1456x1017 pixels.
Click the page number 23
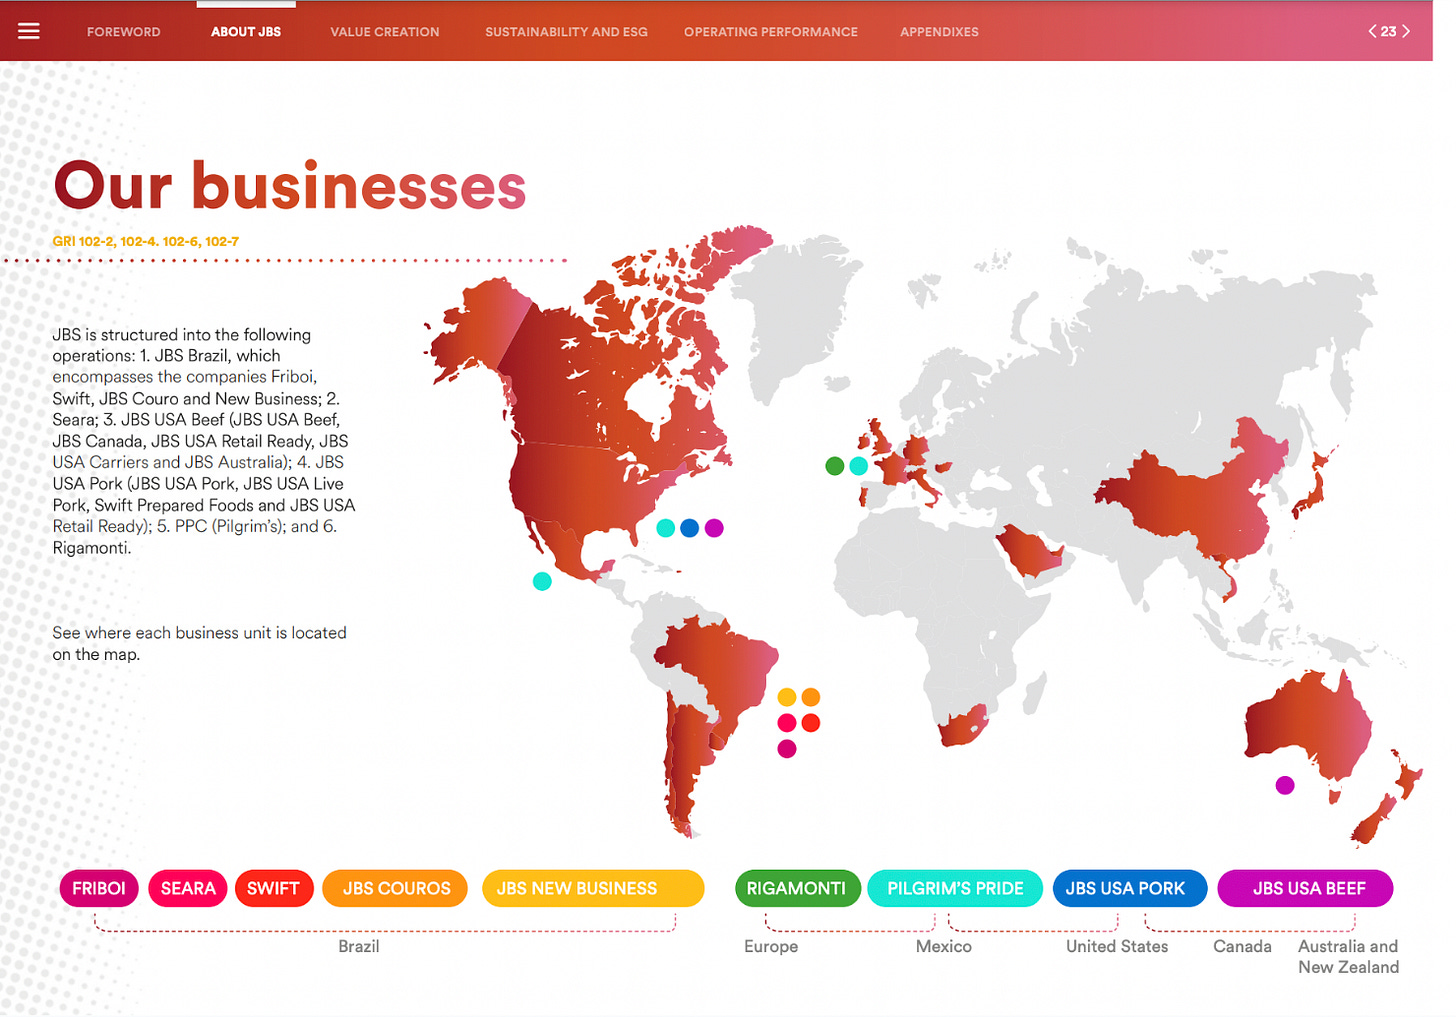(1389, 32)
